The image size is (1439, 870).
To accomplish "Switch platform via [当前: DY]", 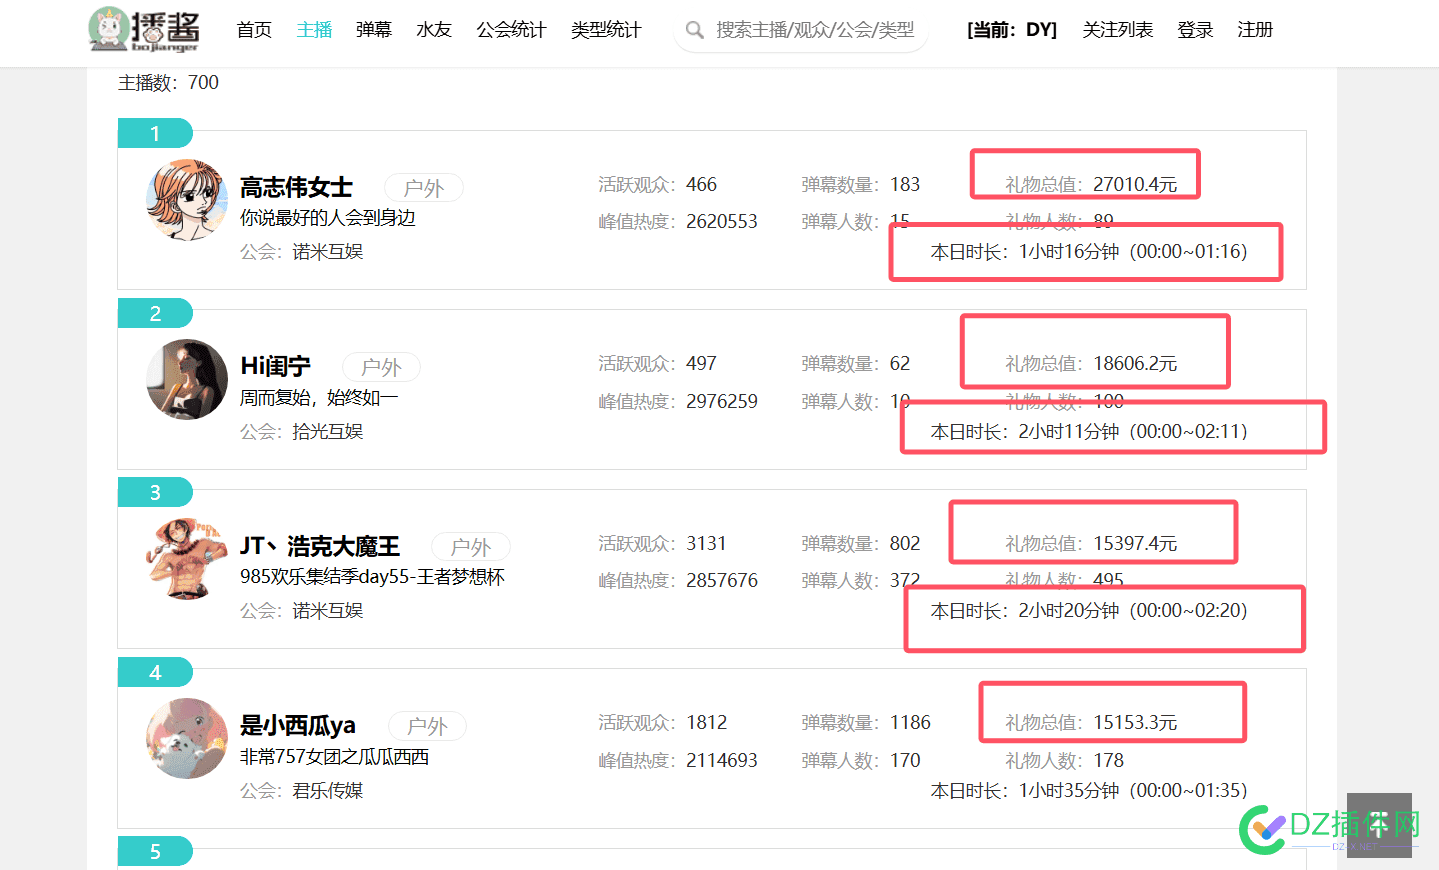I will click(x=1012, y=30).
